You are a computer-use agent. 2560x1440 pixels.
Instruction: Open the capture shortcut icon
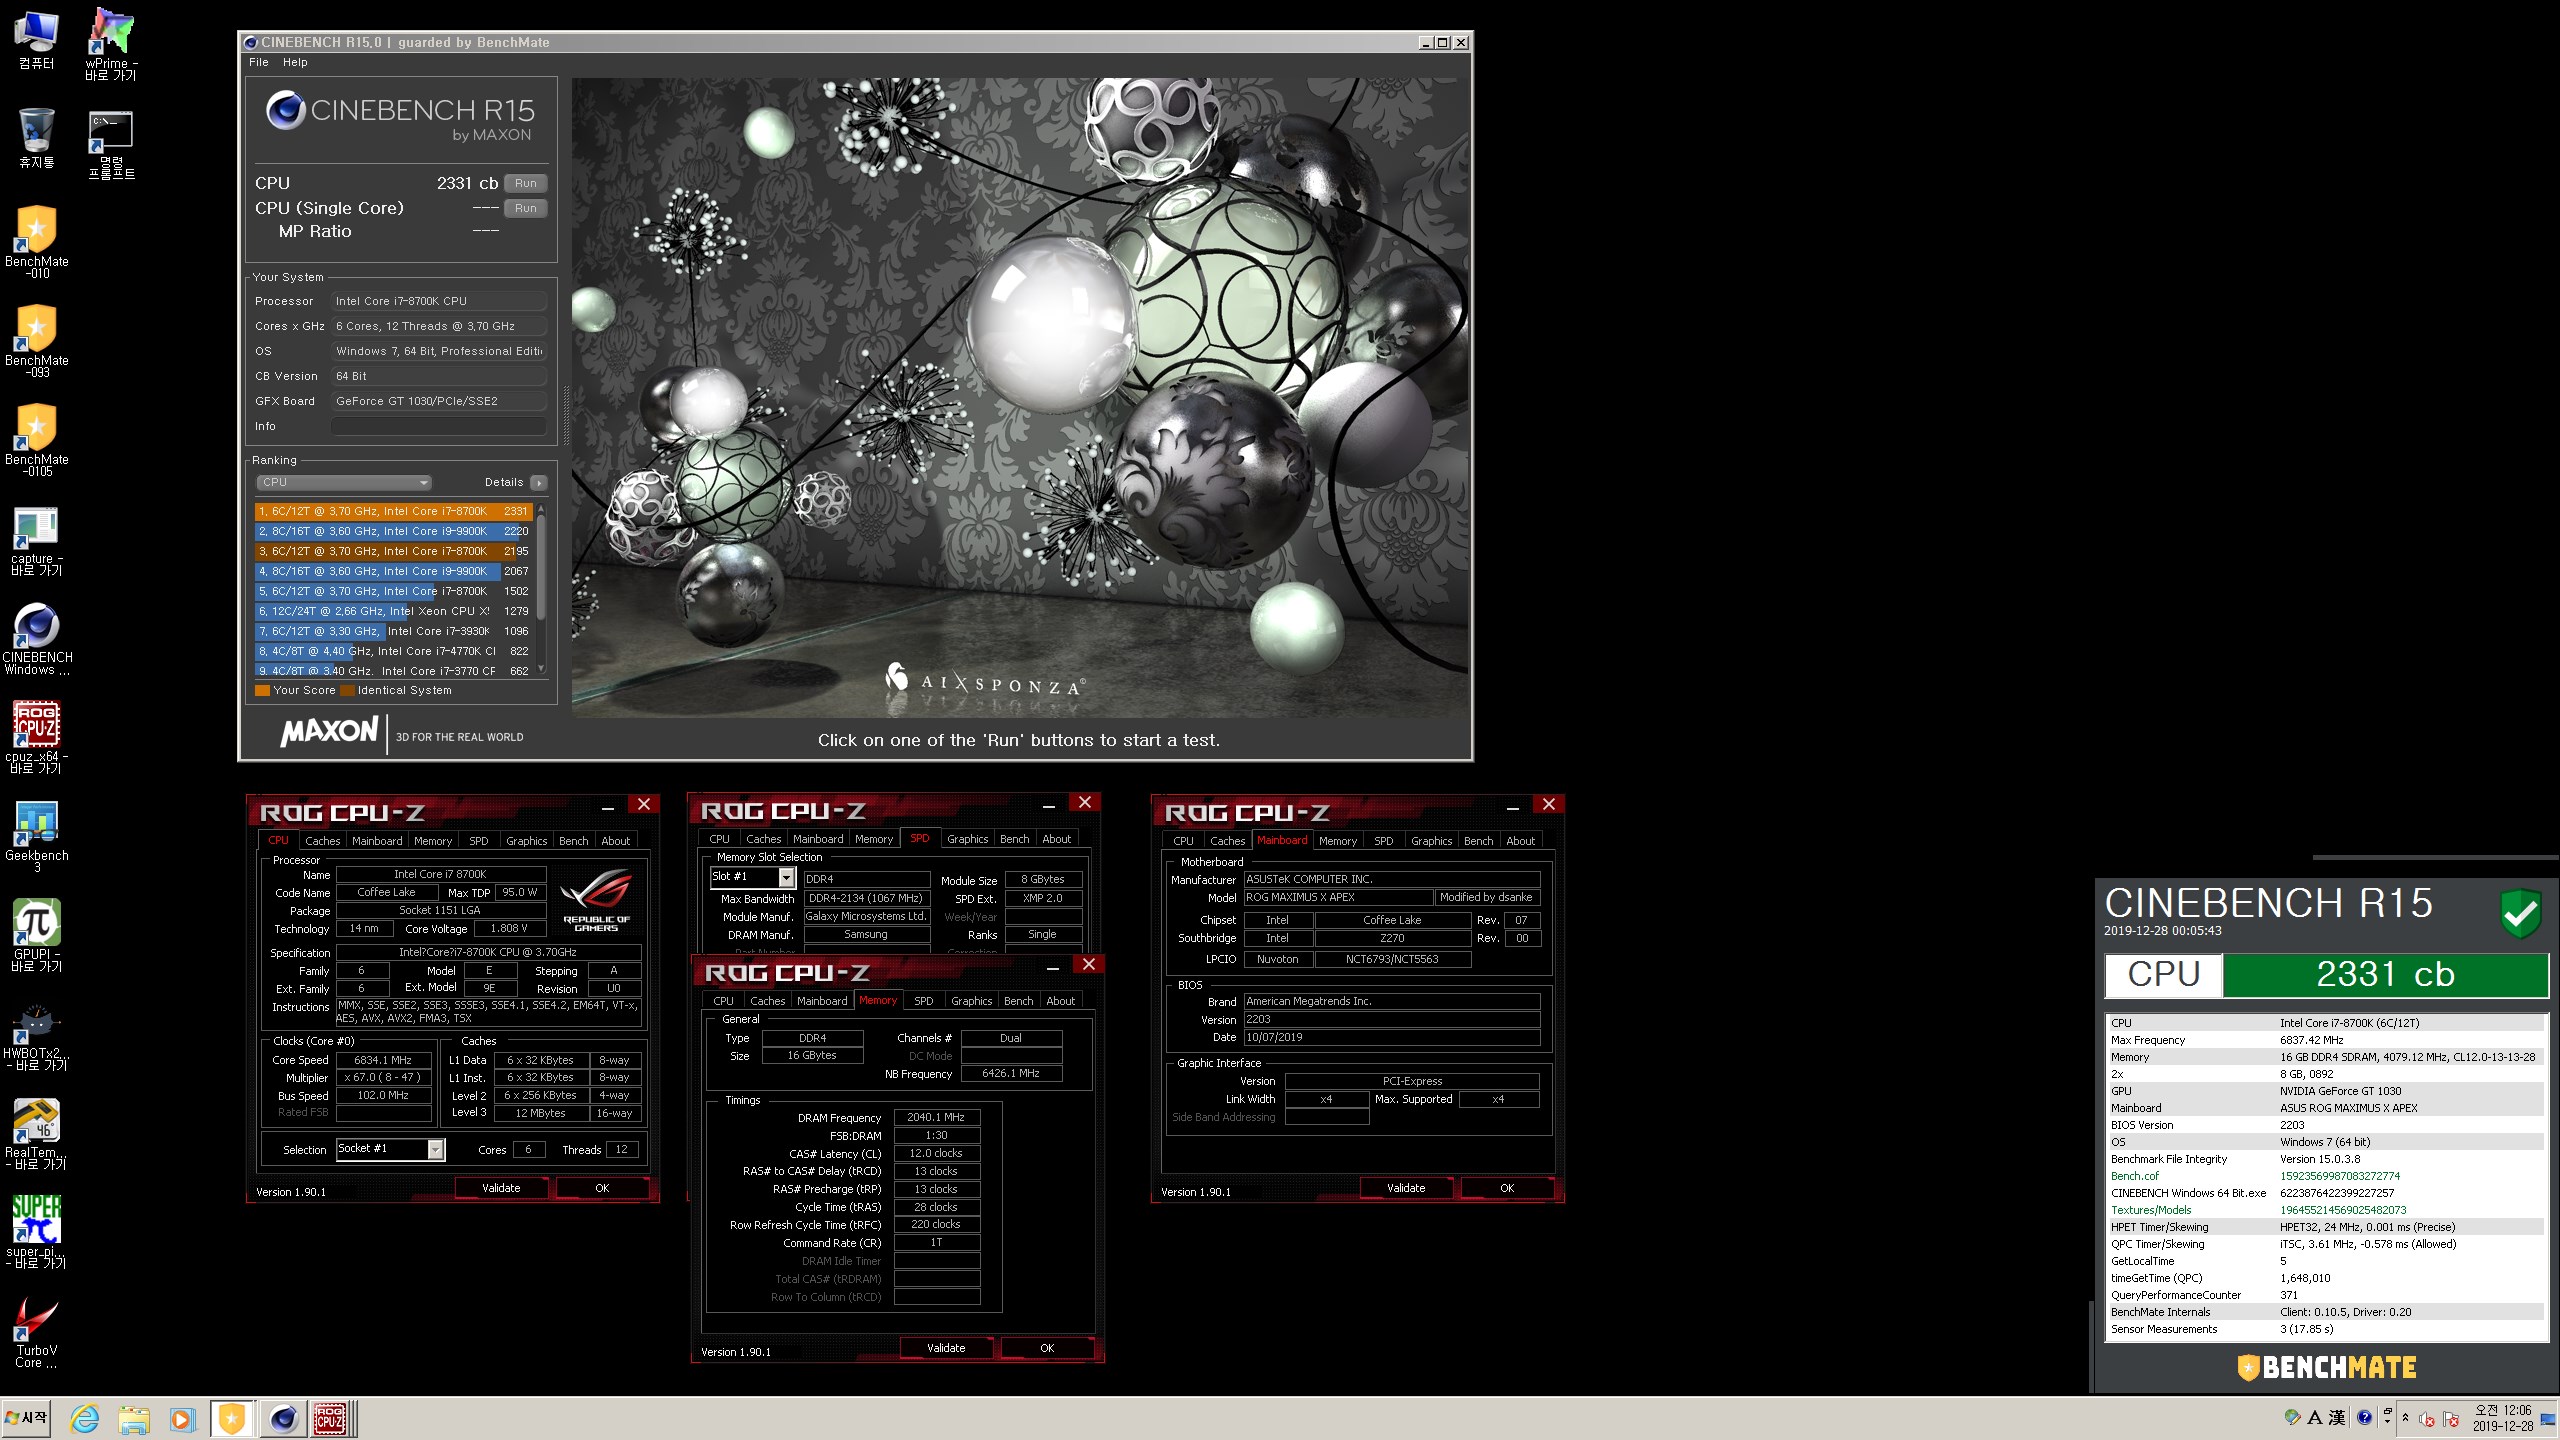coord(36,540)
